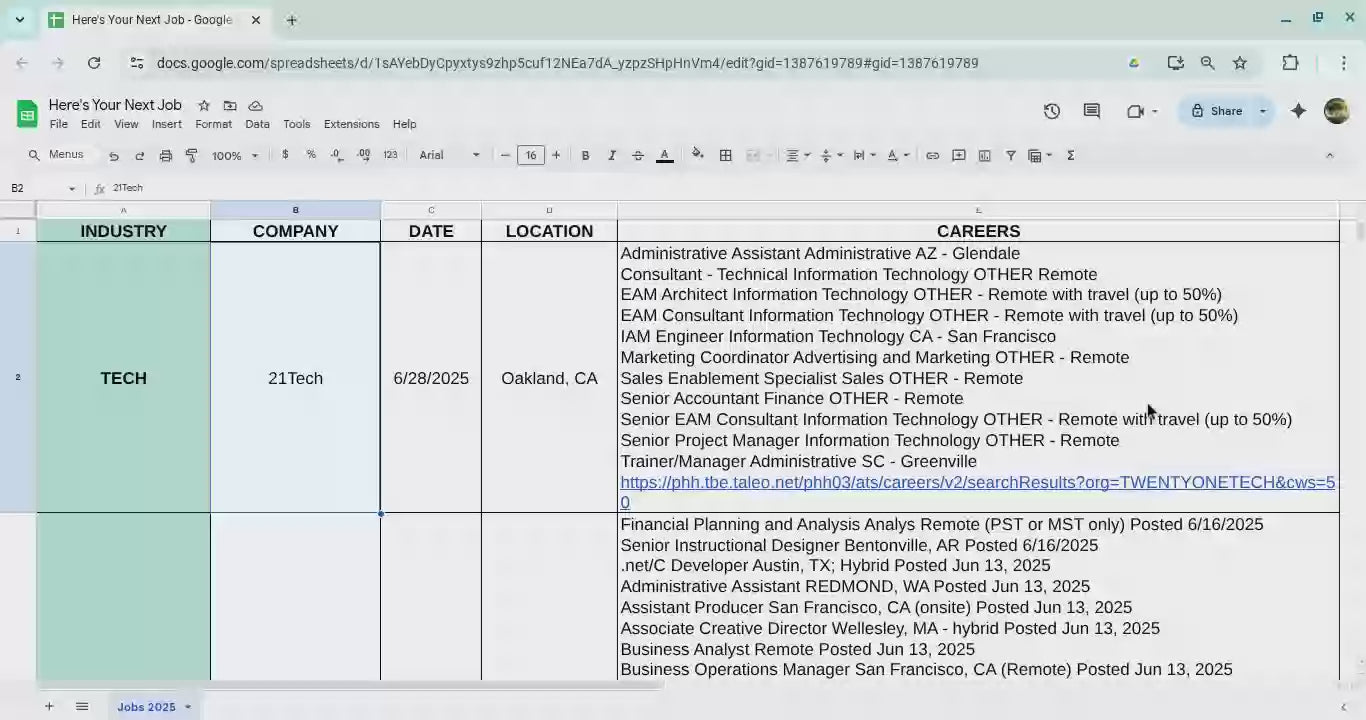This screenshot has height=720, width=1366.
Task: Print the spreadsheet using the printer icon
Action: (x=166, y=156)
